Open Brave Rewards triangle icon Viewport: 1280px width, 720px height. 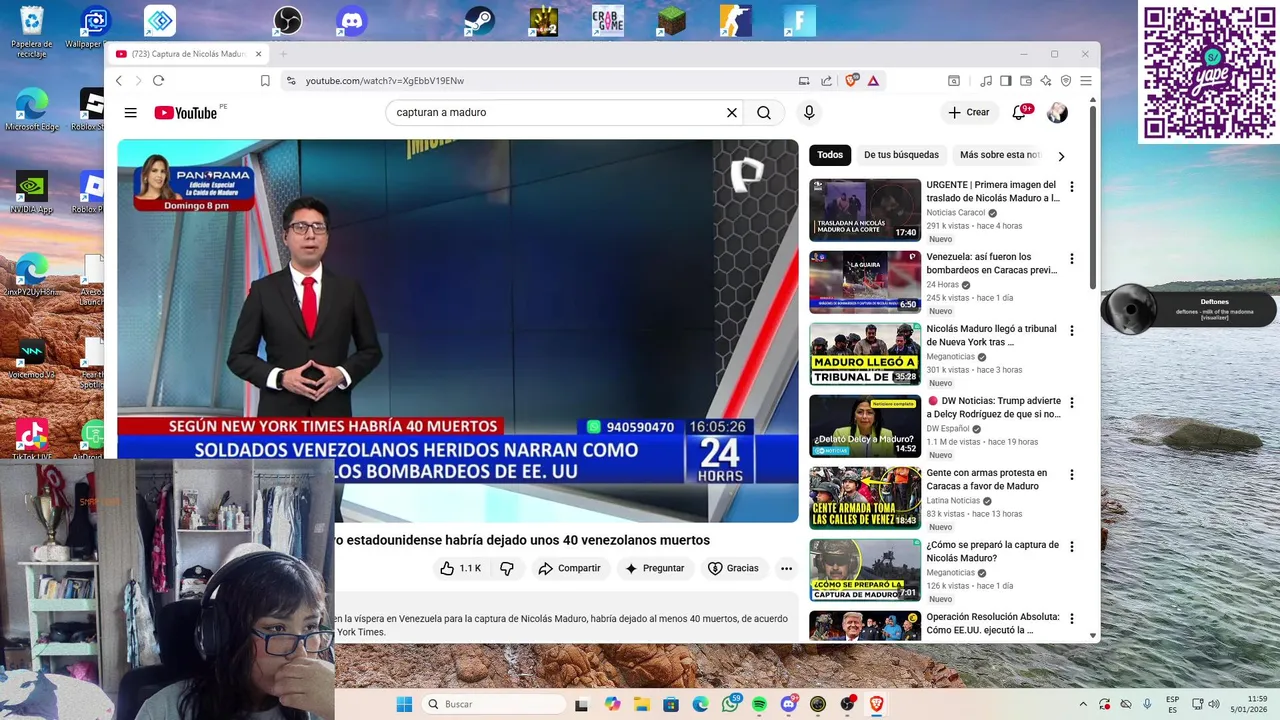point(873,81)
